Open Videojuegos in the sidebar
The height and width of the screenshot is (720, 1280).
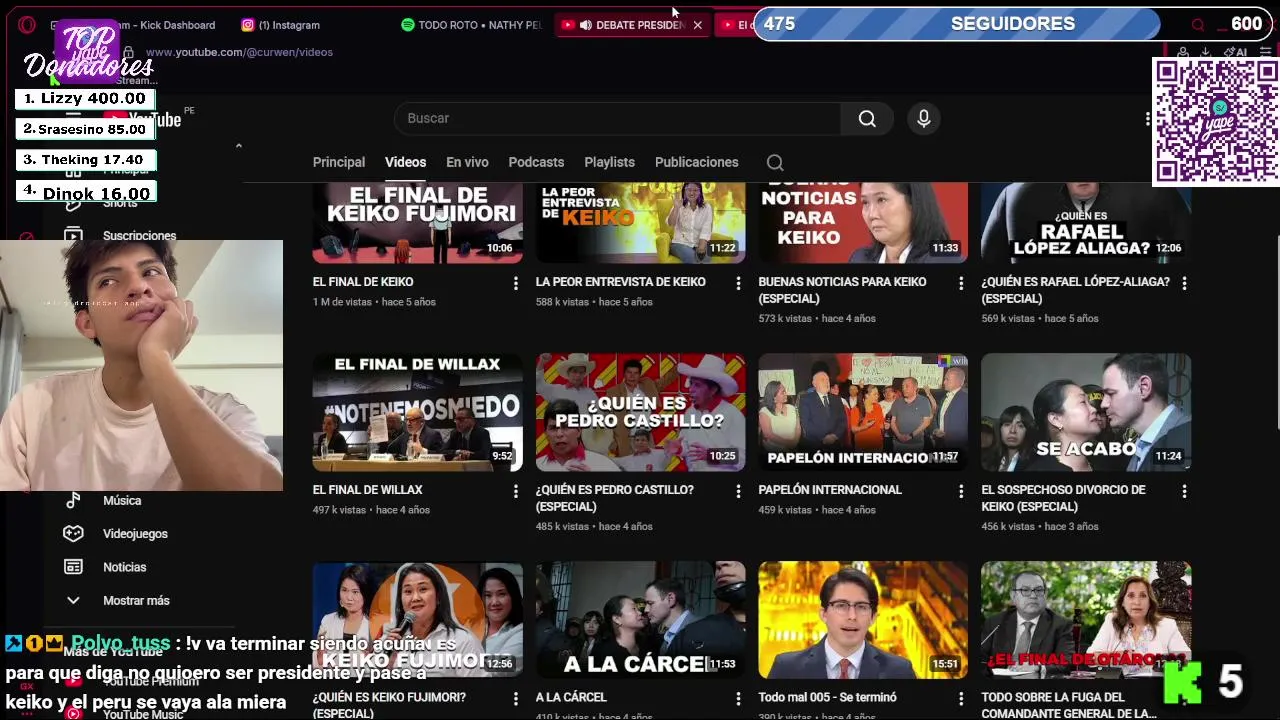click(135, 534)
